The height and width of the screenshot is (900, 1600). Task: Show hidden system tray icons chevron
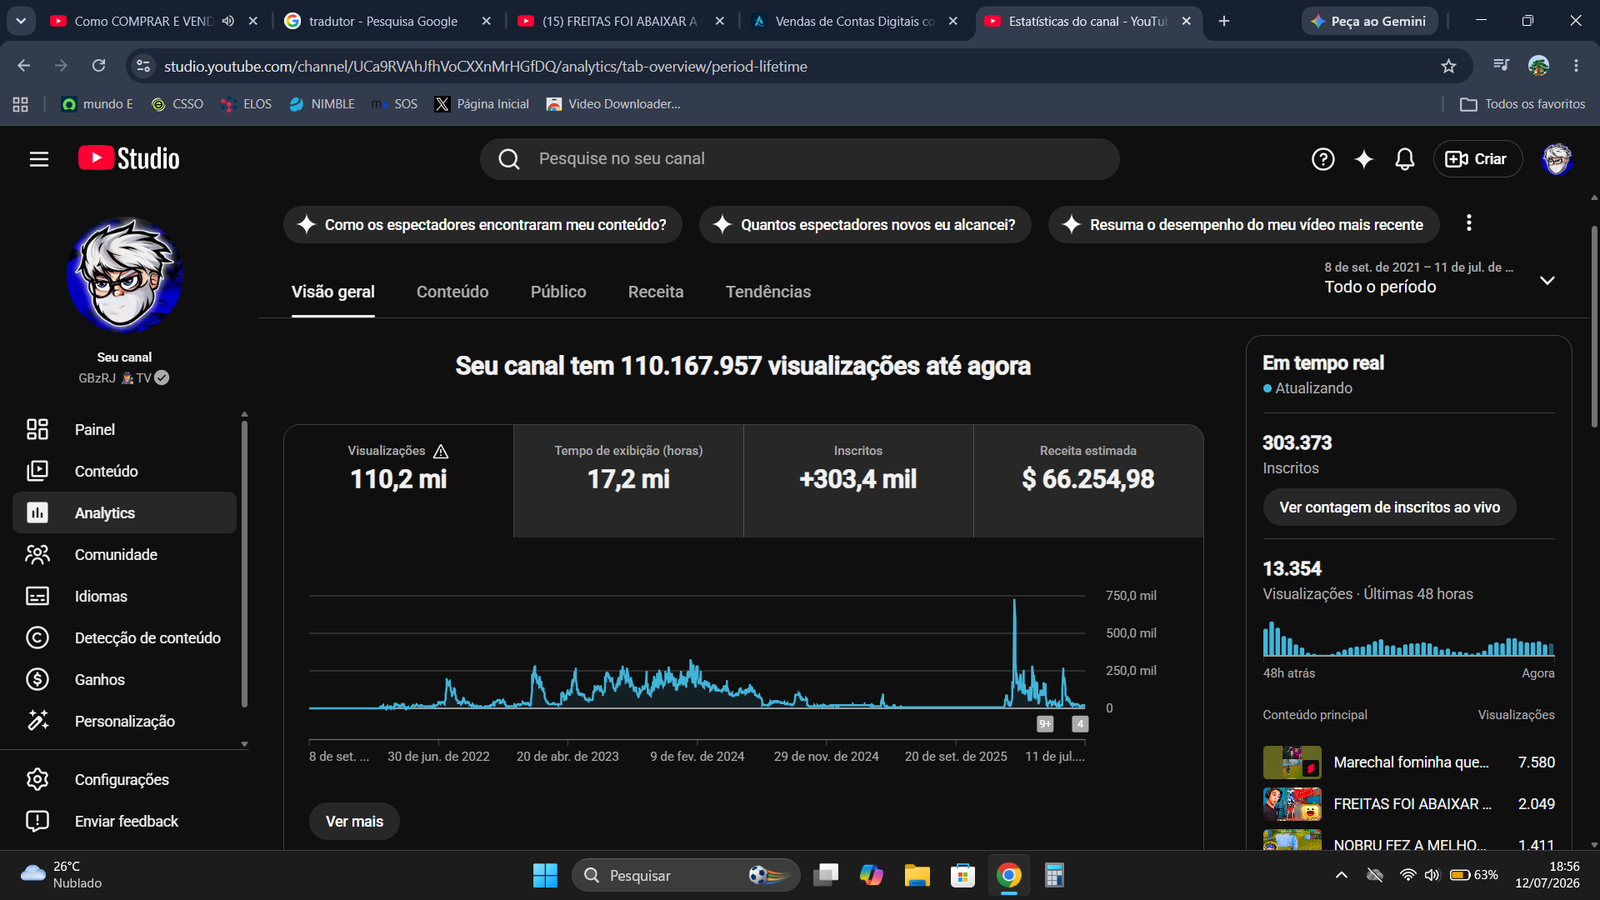1342,876
